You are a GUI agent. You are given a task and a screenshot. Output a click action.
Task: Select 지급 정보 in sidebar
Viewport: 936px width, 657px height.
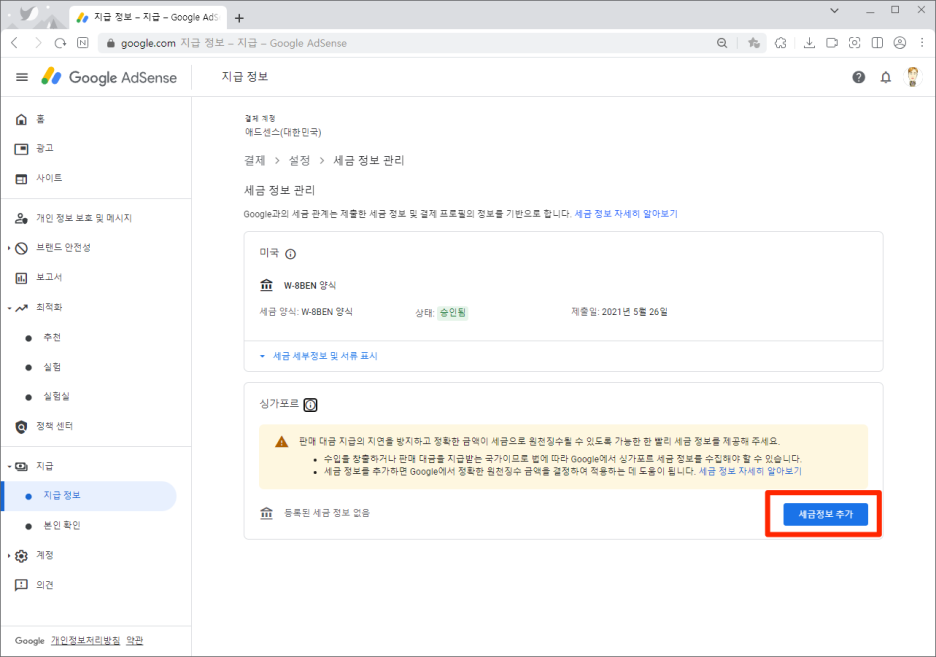pyautogui.click(x=90, y=496)
